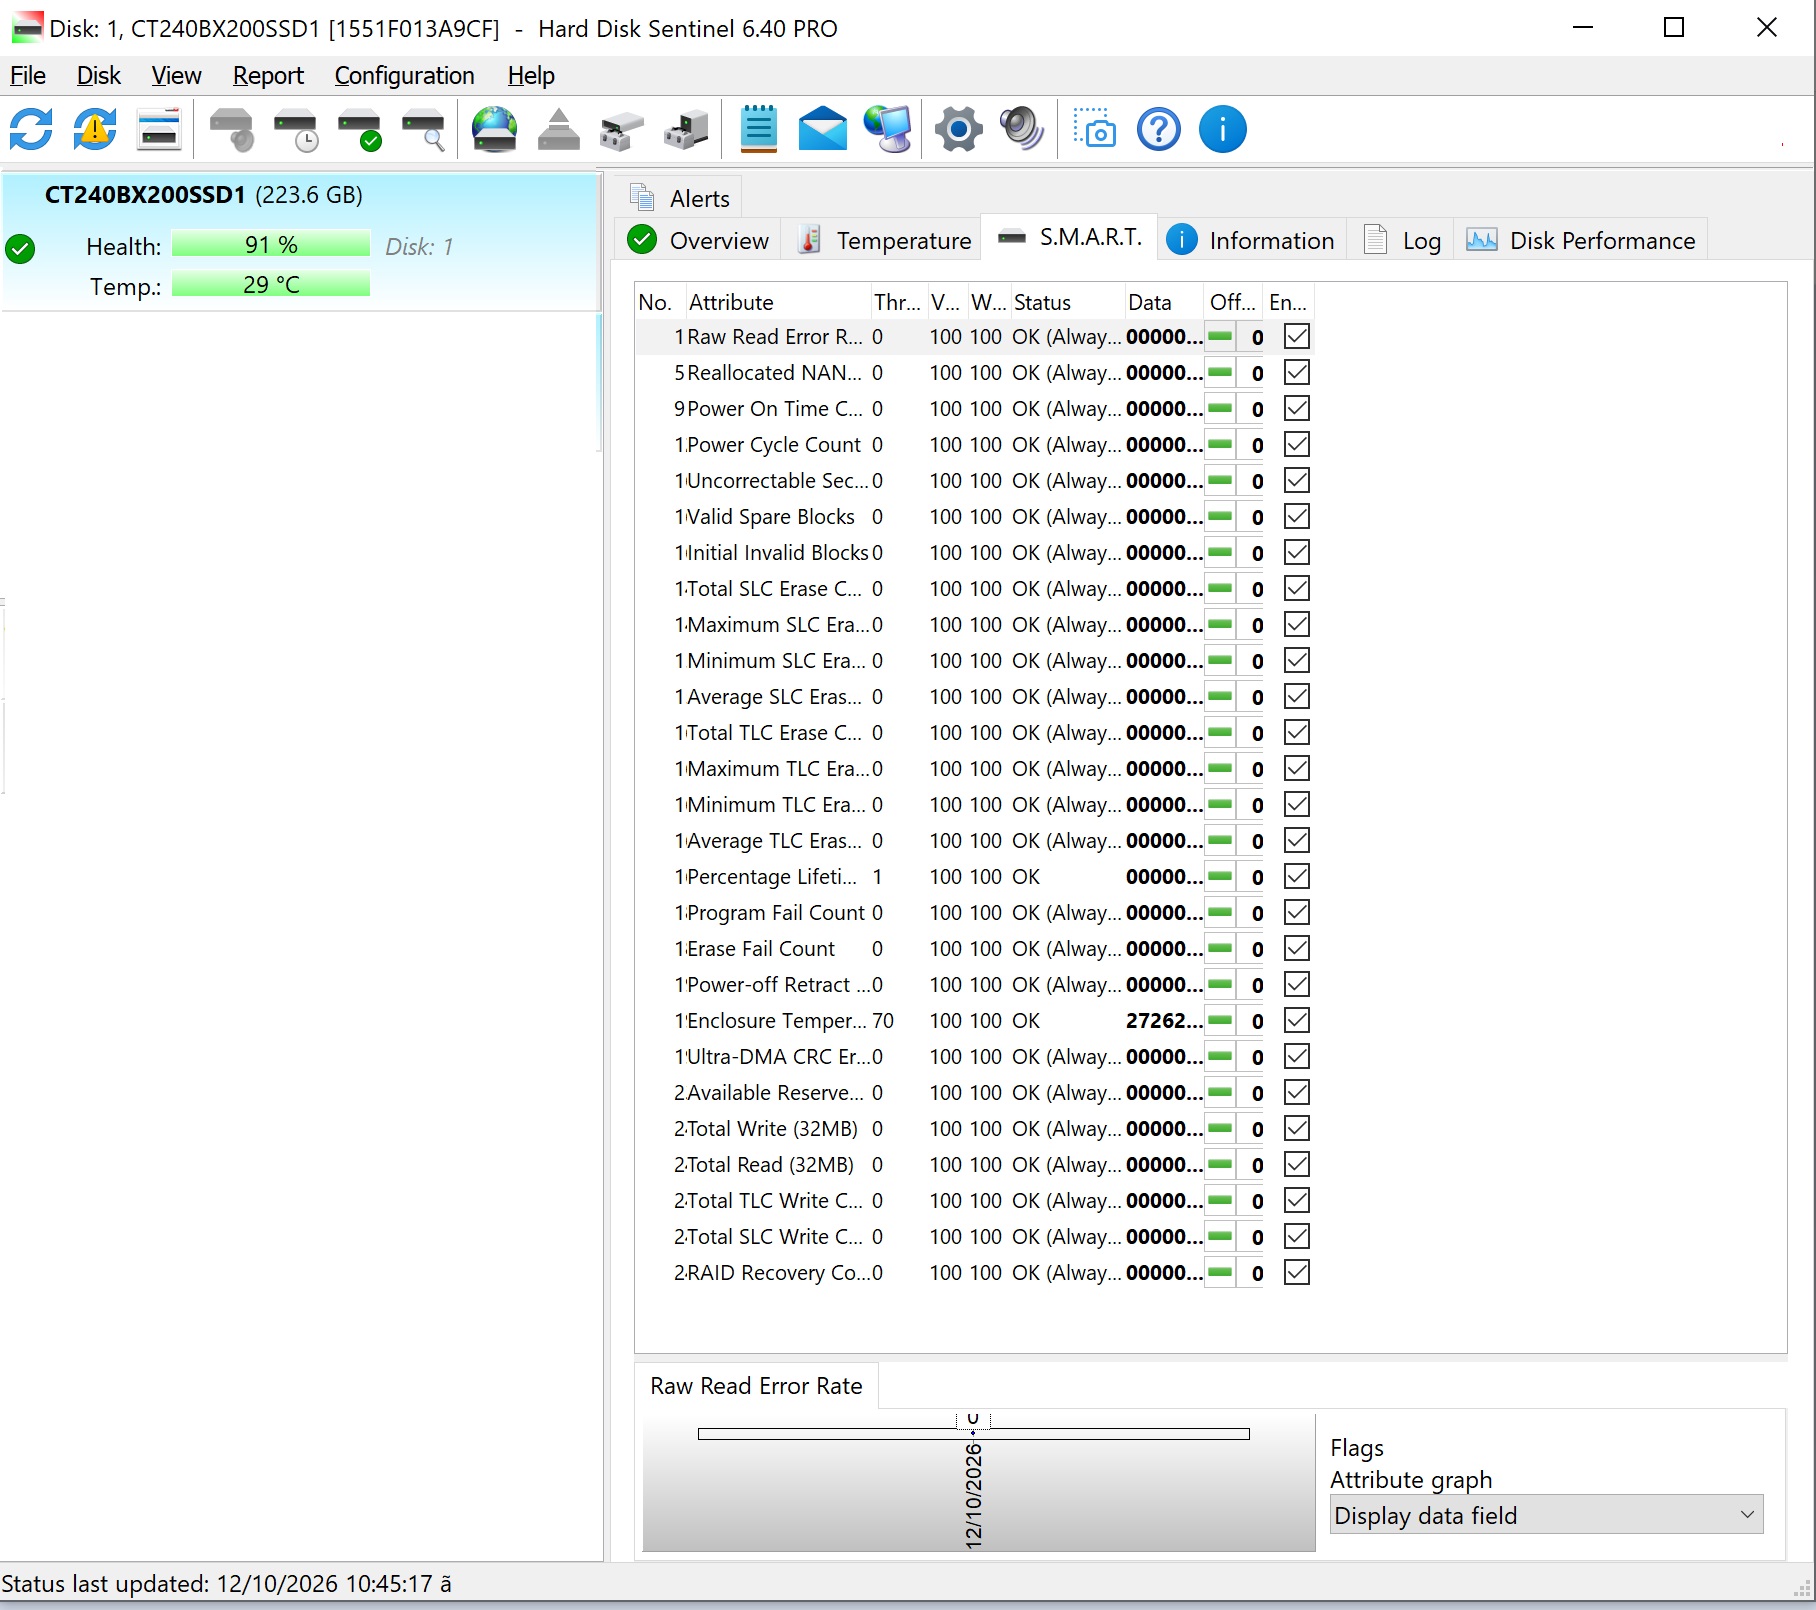Toggle checkbox for Erase Fail Count row
The height and width of the screenshot is (1610, 1816).
coord(1297,949)
